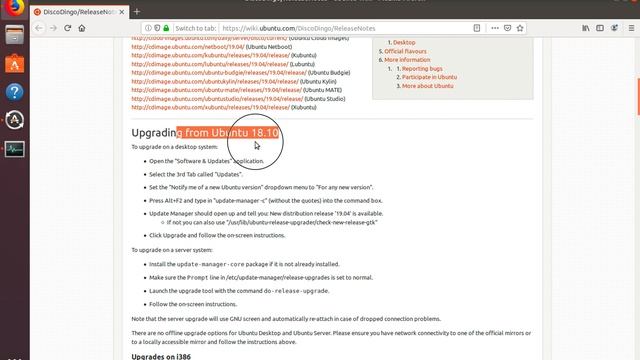Bookmark this page with star icon

[x=520, y=28]
